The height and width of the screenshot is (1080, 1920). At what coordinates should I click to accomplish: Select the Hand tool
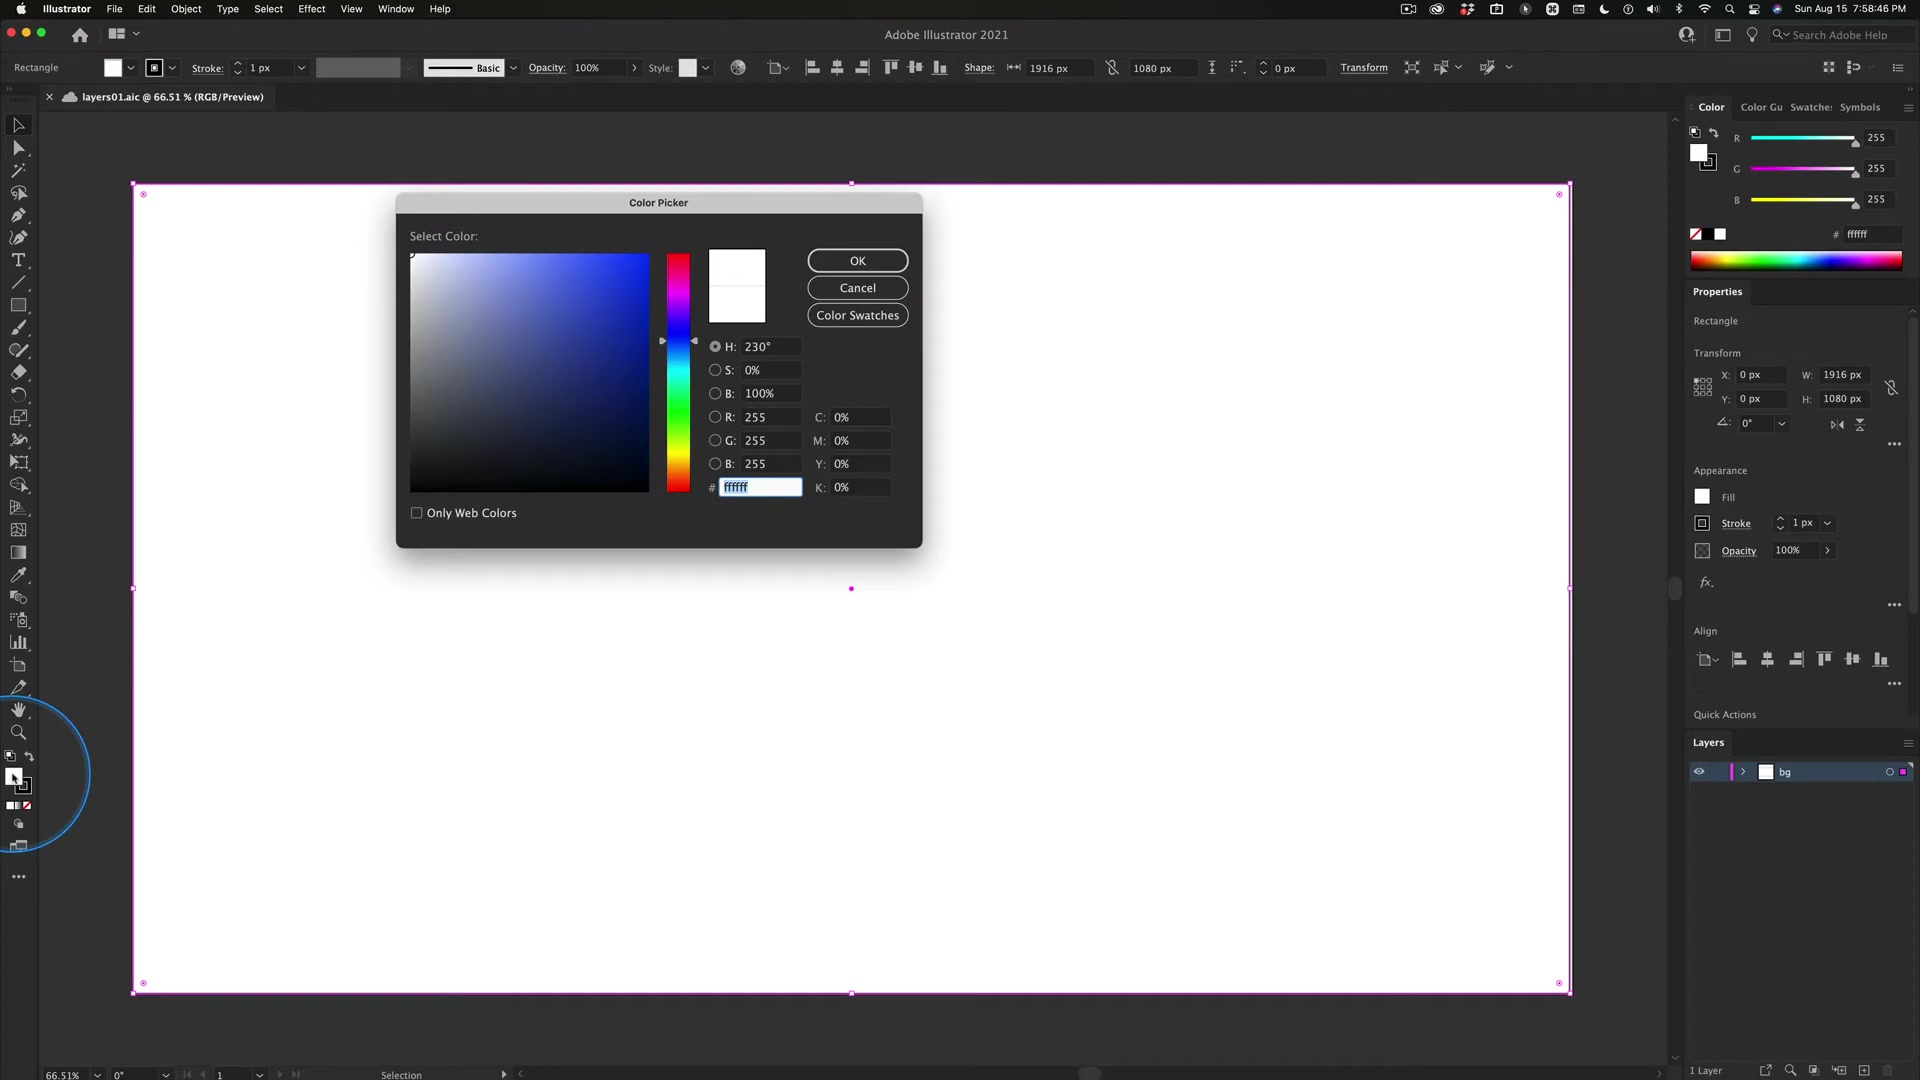click(19, 710)
